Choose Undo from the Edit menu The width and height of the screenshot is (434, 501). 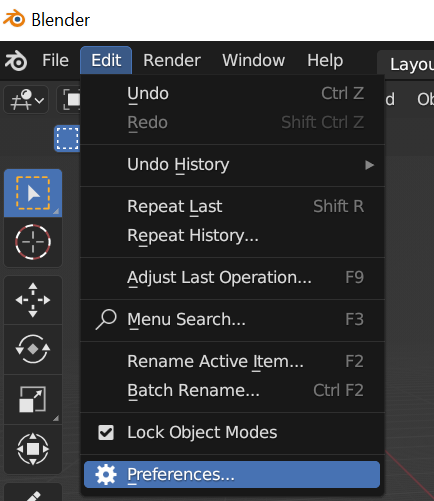tap(232, 93)
